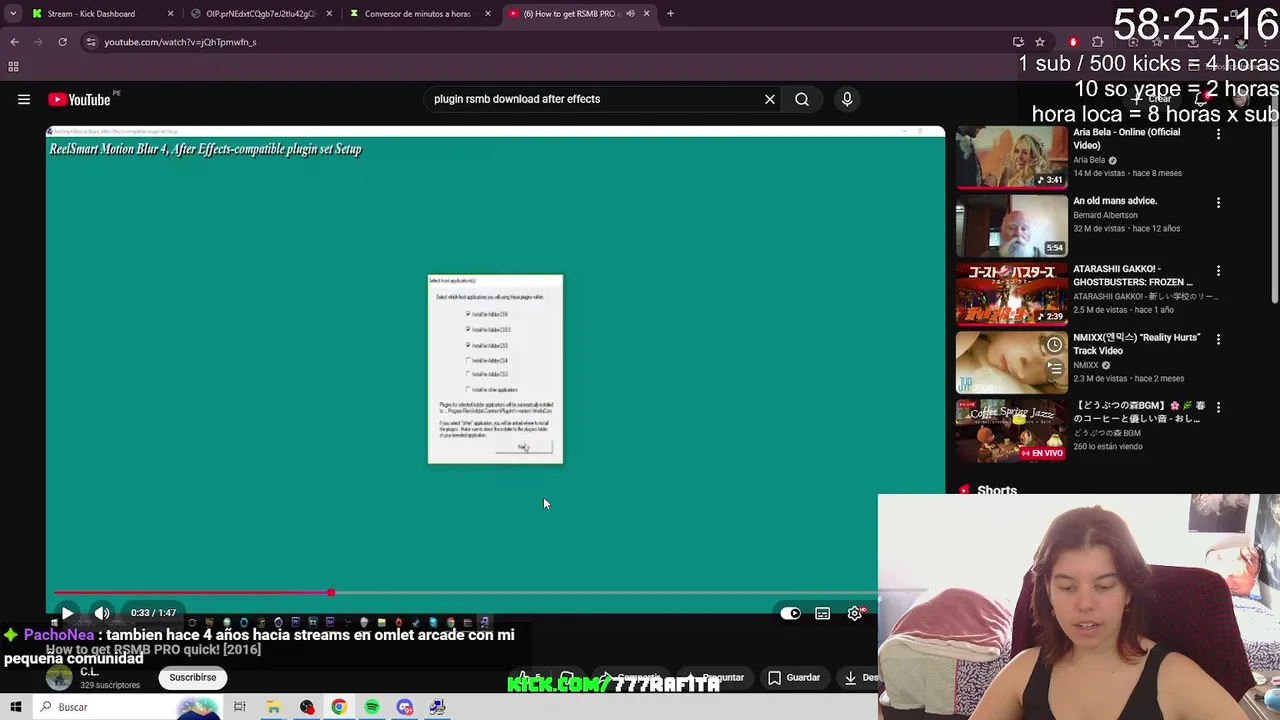
Task: Close the Stream - Kick Dashboard tab
Action: tap(170, 14)
